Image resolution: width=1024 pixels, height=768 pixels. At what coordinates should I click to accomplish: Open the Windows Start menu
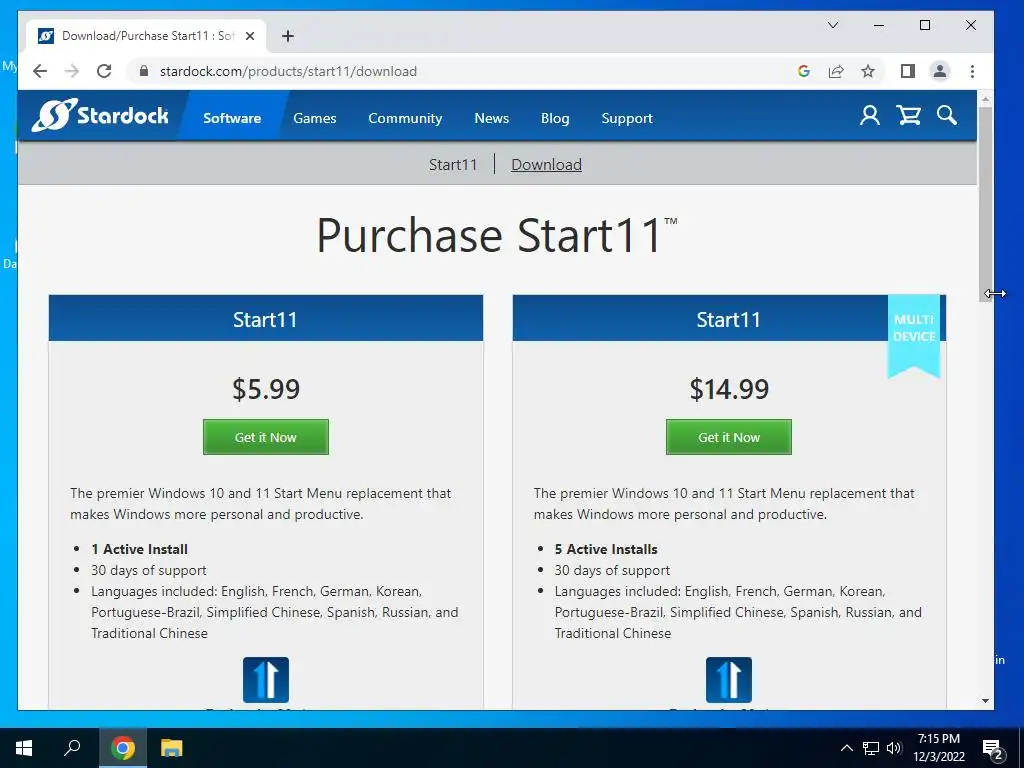[24, 748]
